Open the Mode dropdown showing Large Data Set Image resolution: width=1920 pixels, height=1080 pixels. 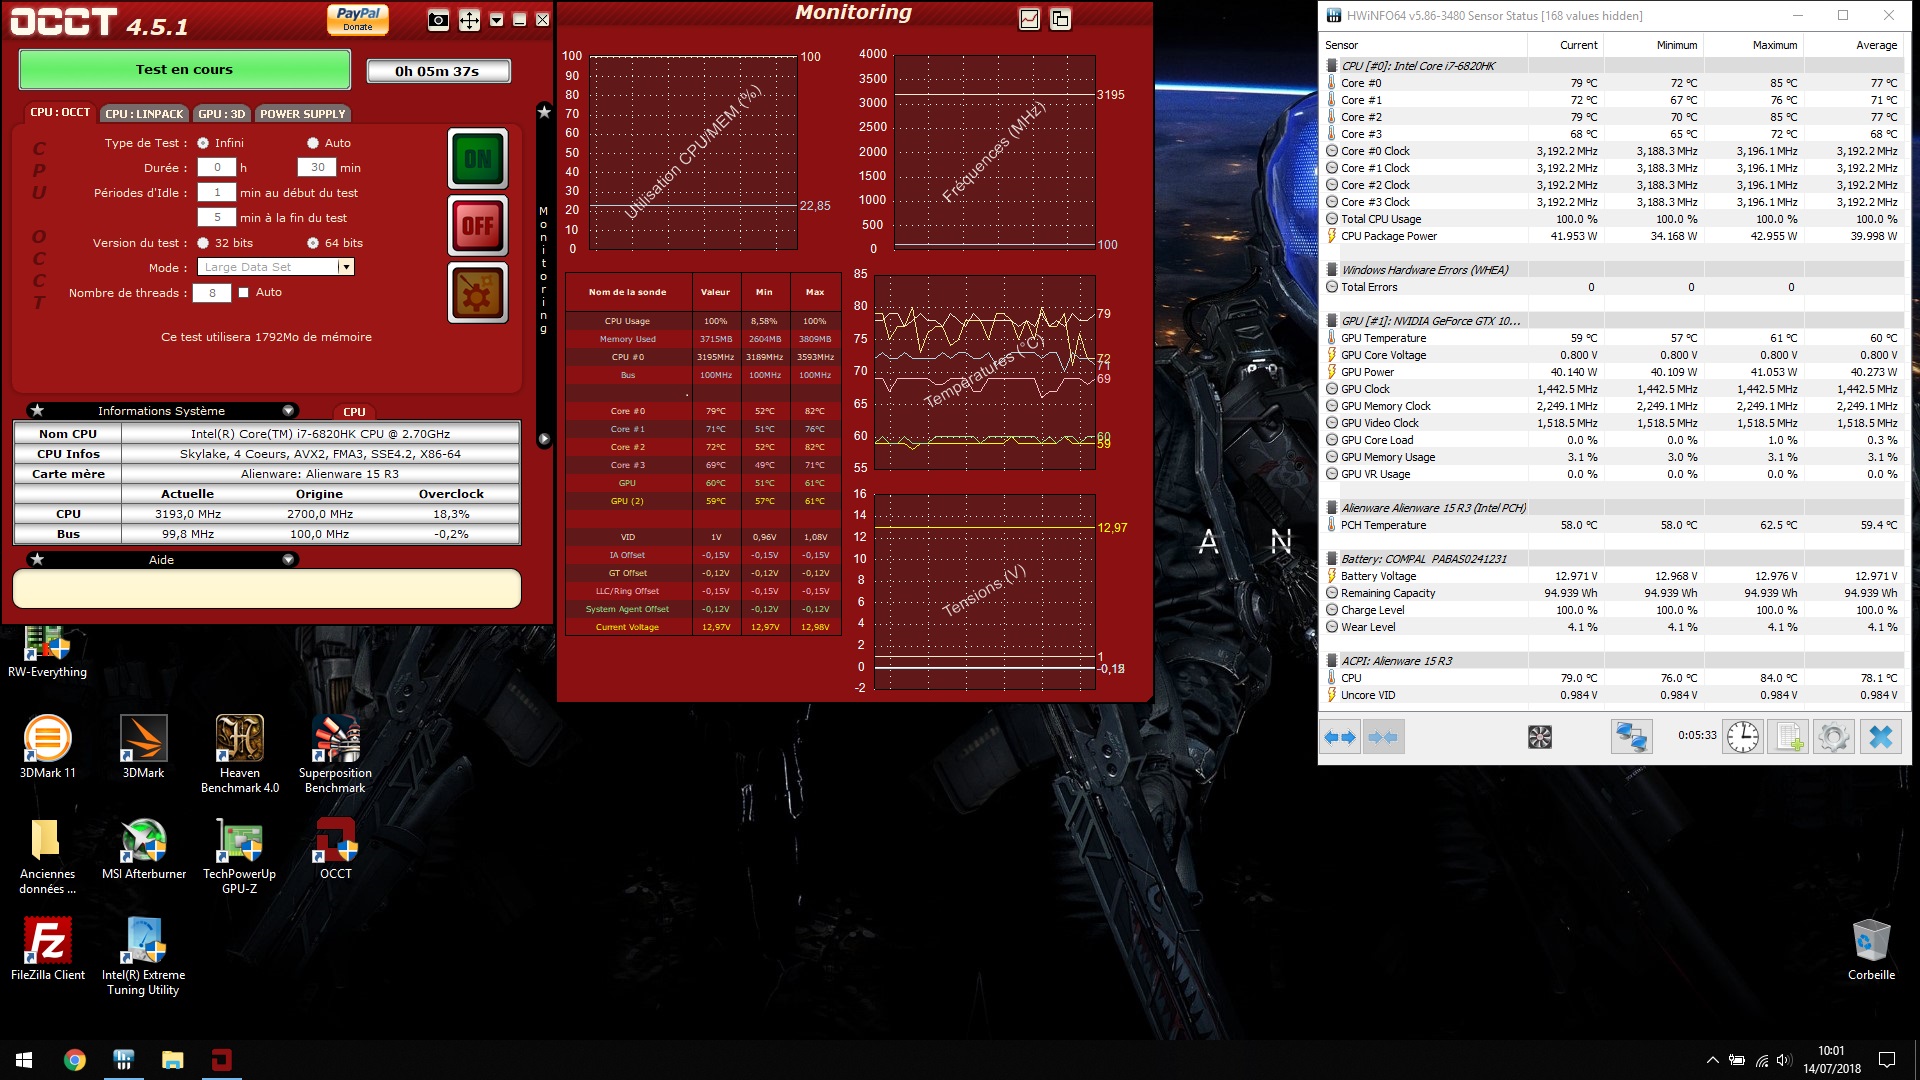pyautogui.click(x=275, y=267)
